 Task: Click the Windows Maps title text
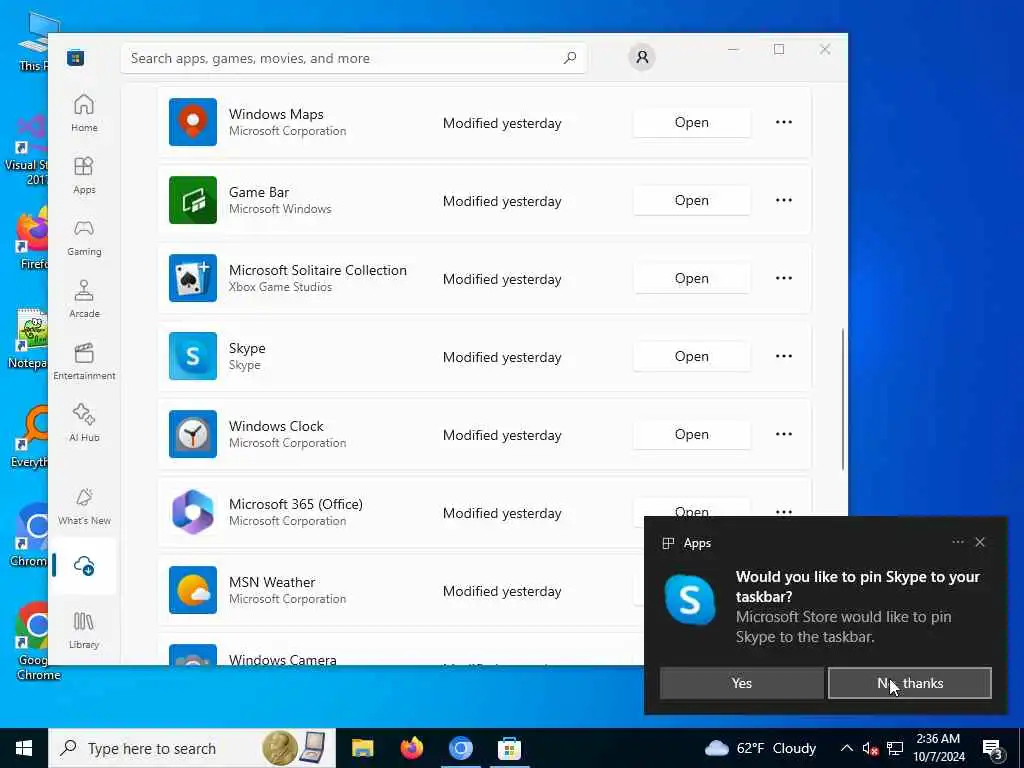click(276, 114)
